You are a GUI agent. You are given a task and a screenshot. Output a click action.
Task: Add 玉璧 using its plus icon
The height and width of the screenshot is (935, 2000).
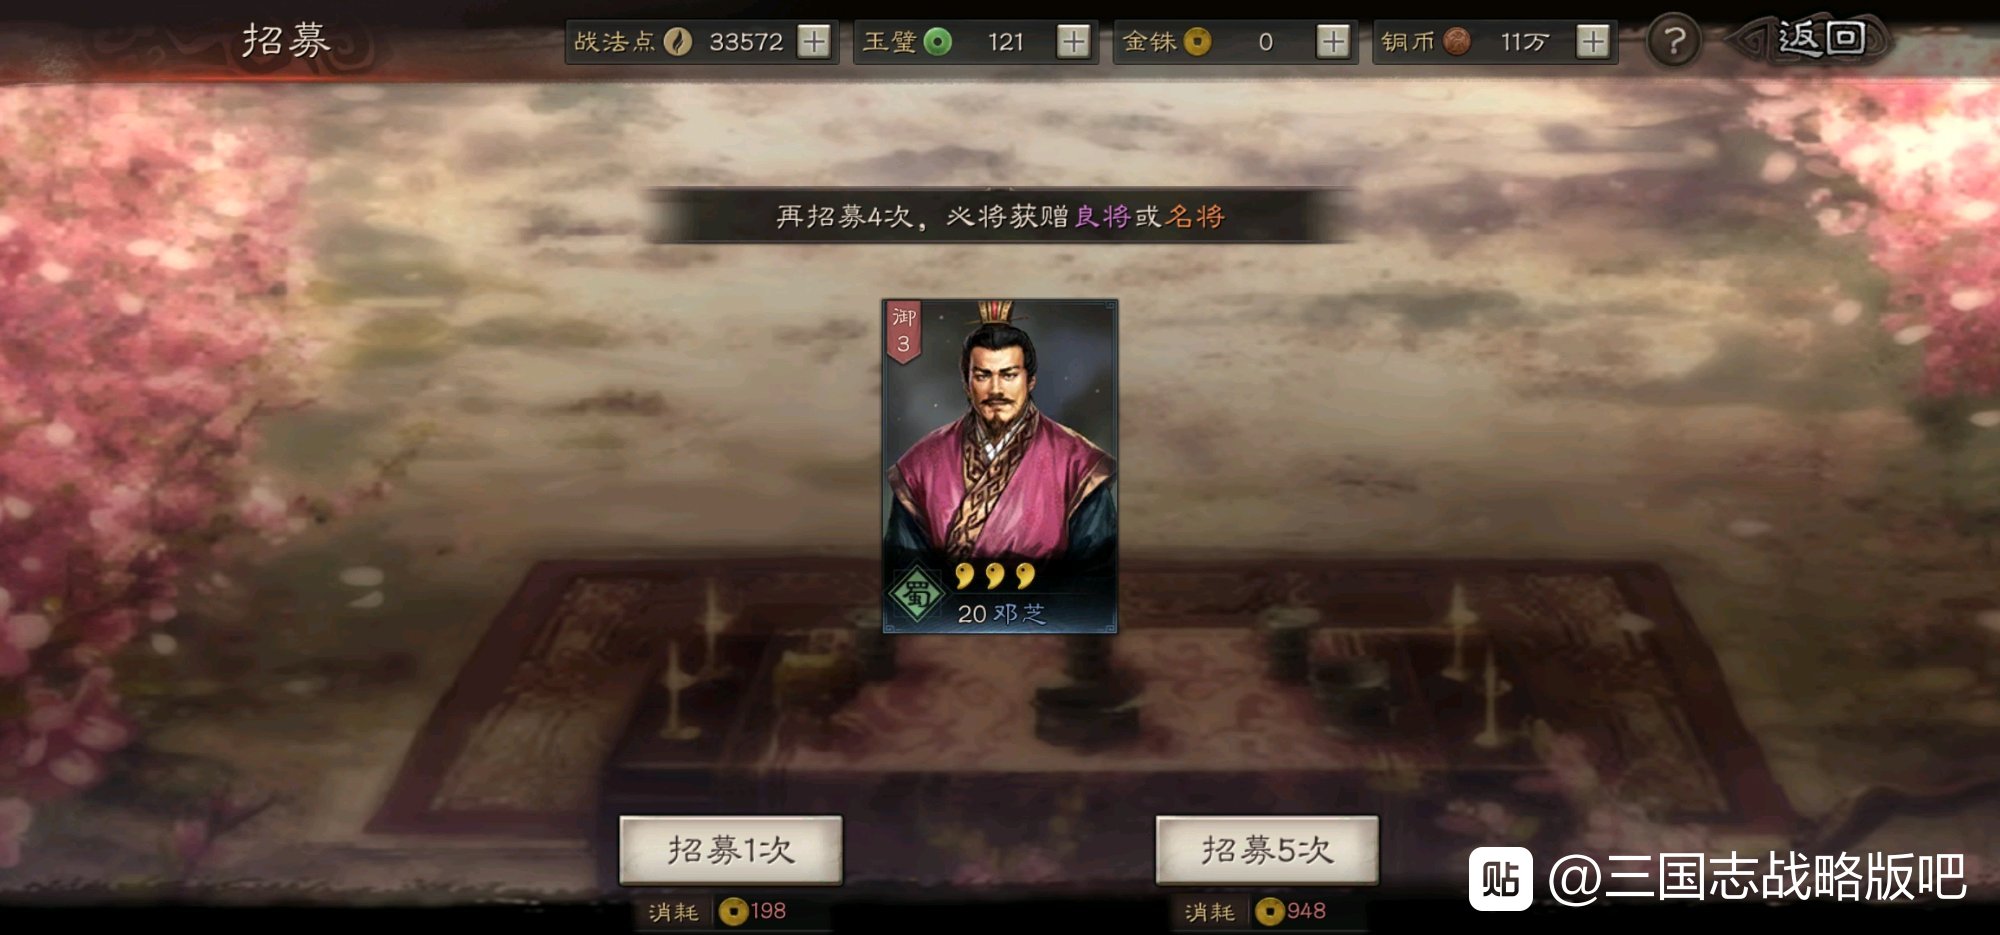point(1074,42)
